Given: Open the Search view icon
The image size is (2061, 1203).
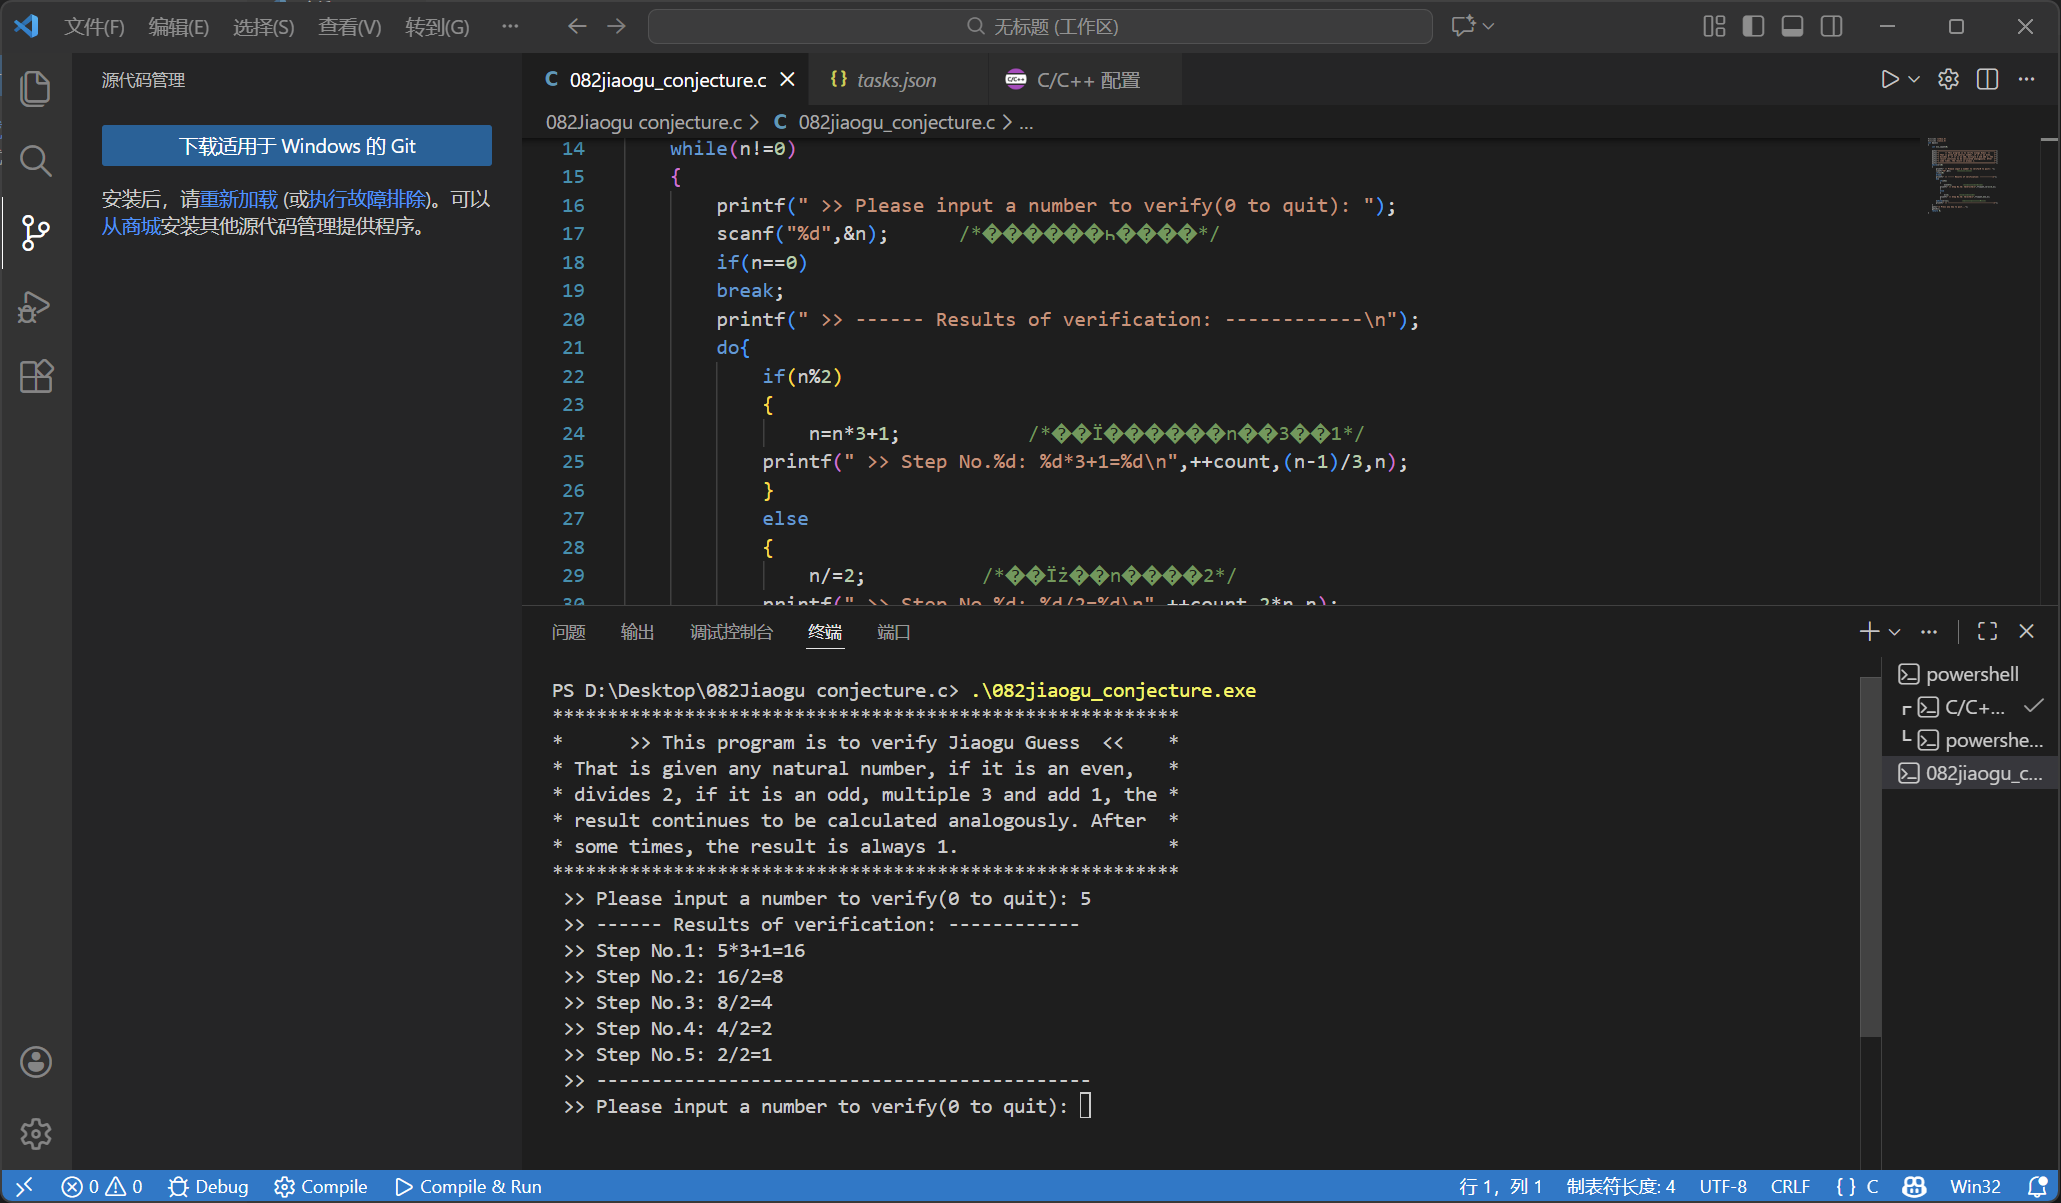Looking at the screenshot, I should pos(36,160).
